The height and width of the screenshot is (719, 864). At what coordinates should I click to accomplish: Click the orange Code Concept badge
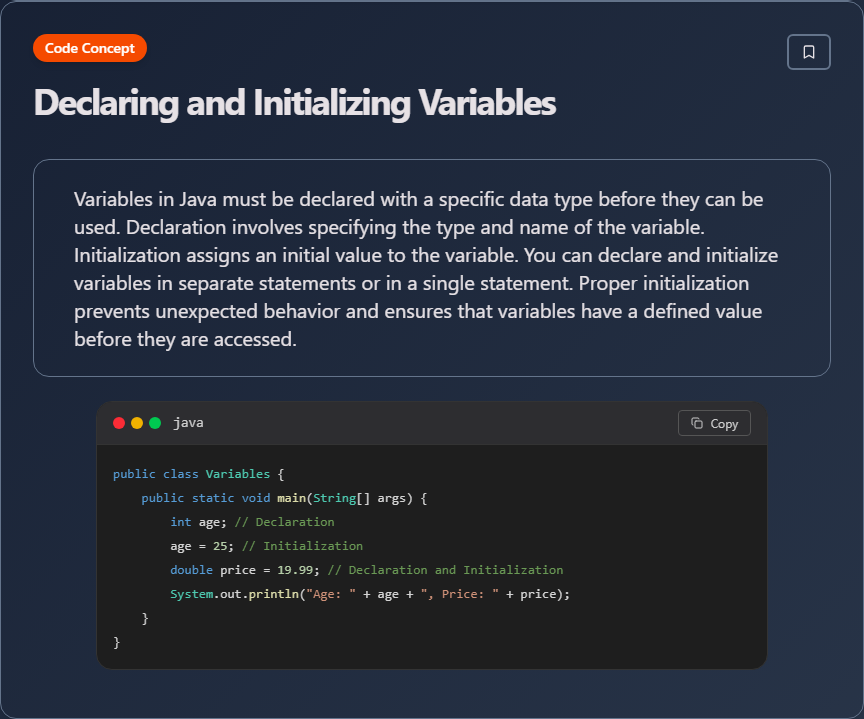pos(90,47)
